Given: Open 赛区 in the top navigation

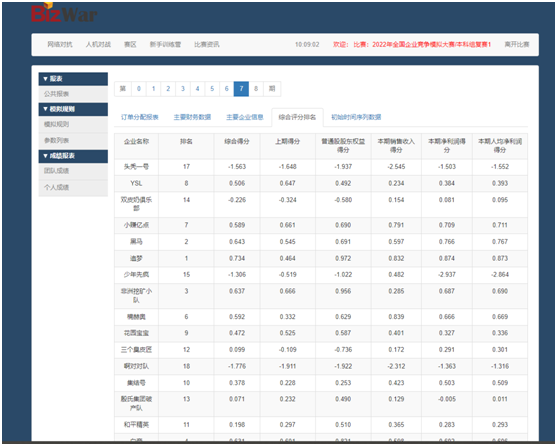Looking at the screenshot, I should click(x=130, y=44).
